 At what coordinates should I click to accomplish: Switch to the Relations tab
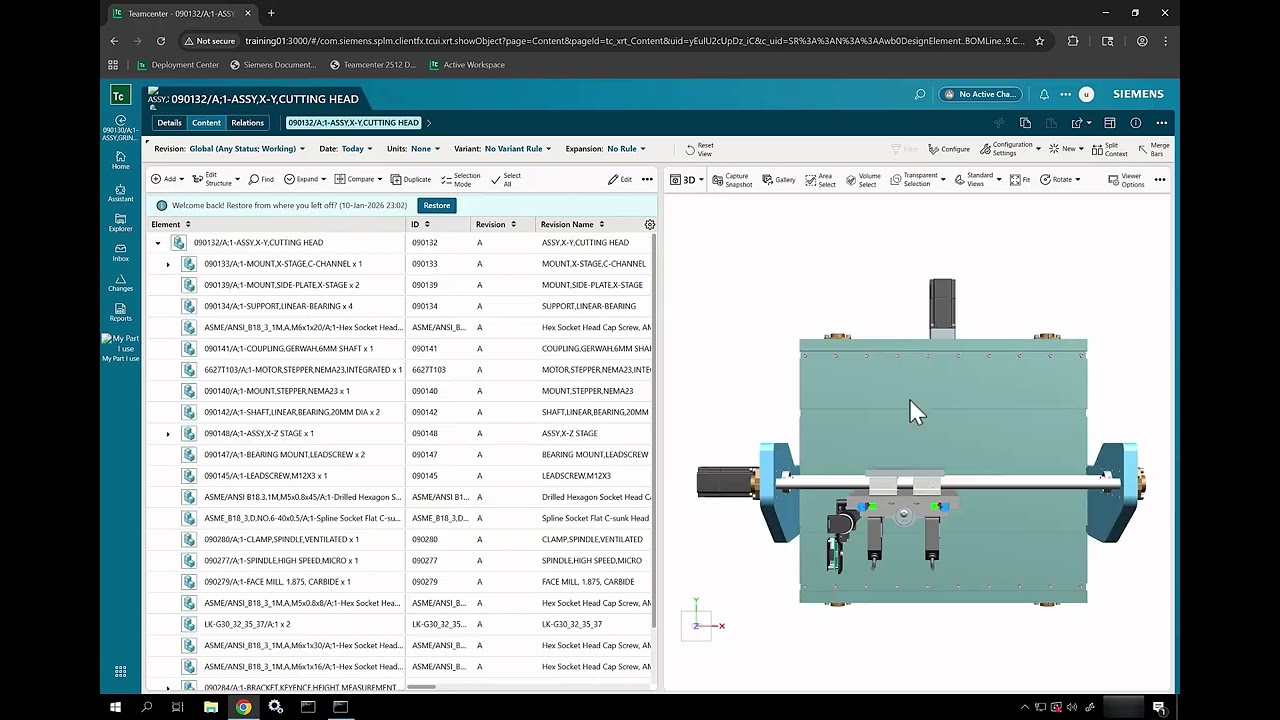(248, 123)
